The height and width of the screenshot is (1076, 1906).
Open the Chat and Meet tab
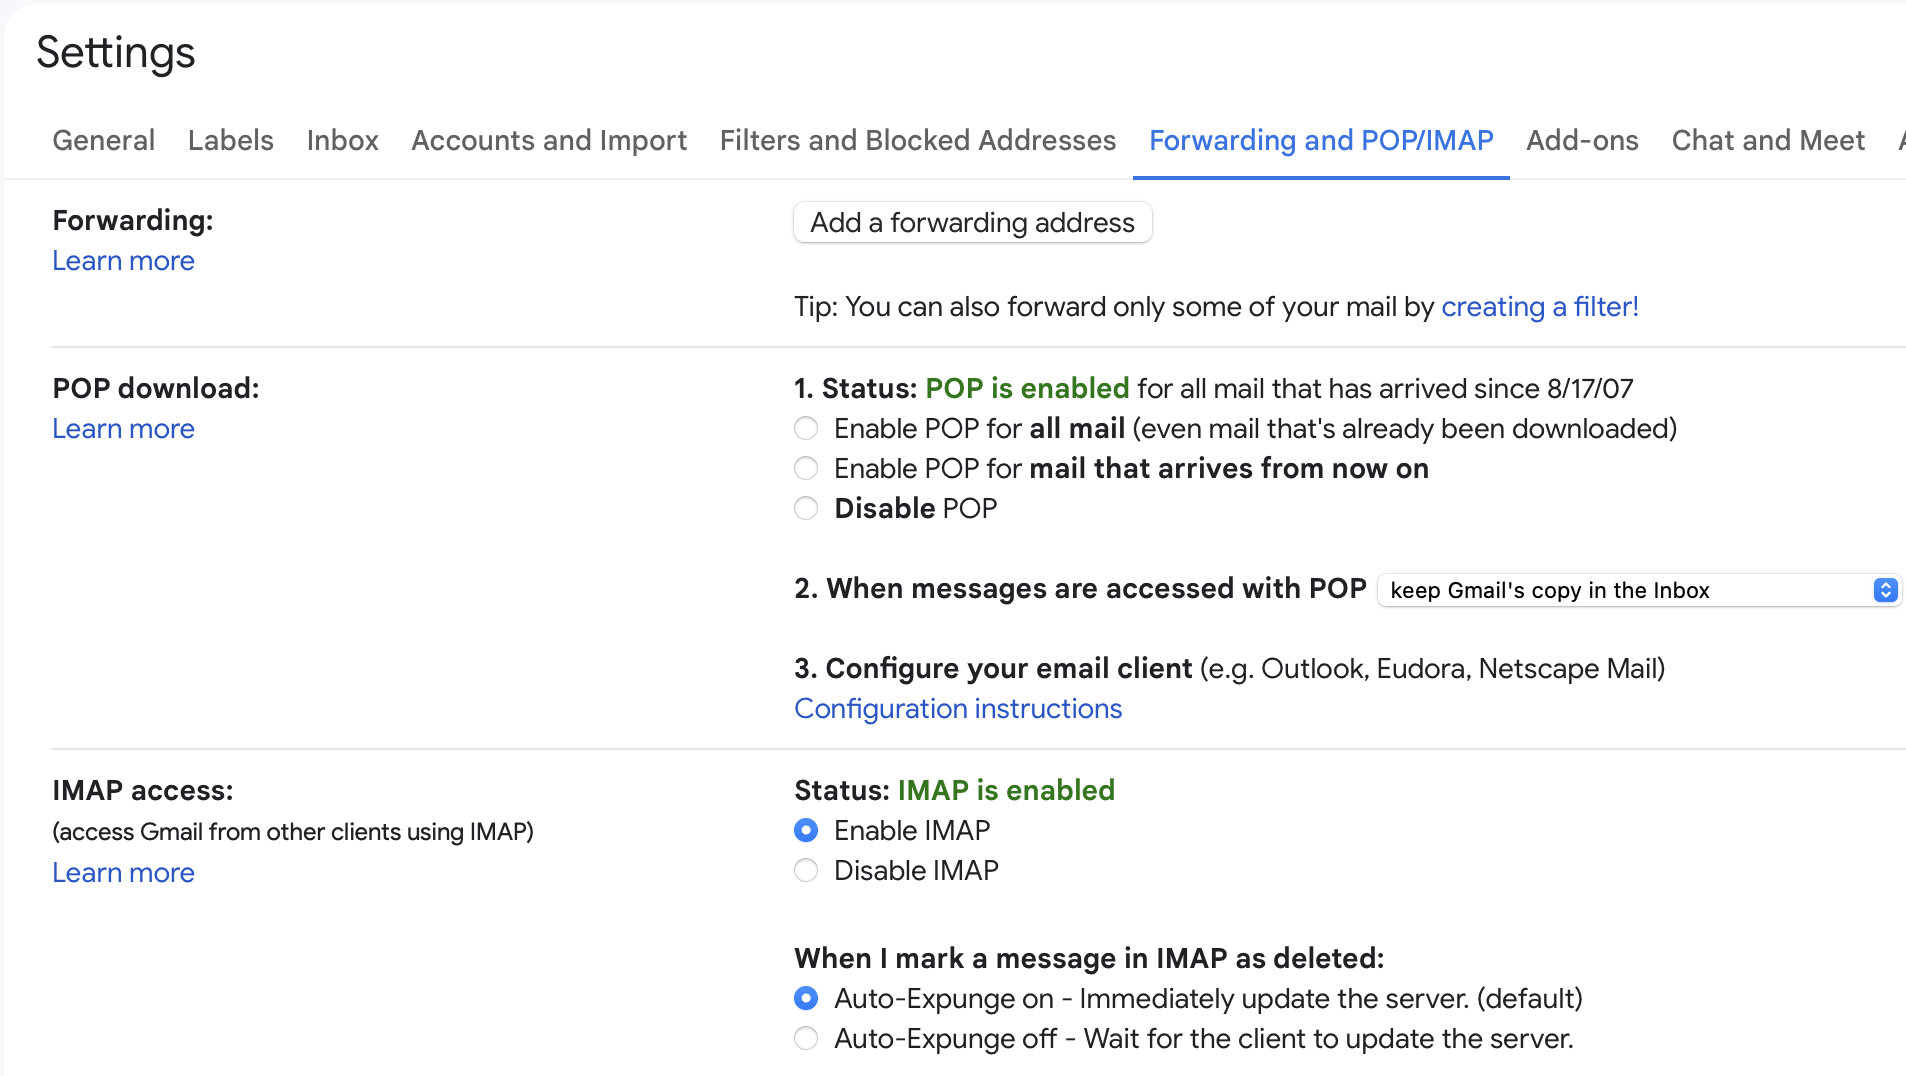pyautogui.click(x=1768, y=140)
